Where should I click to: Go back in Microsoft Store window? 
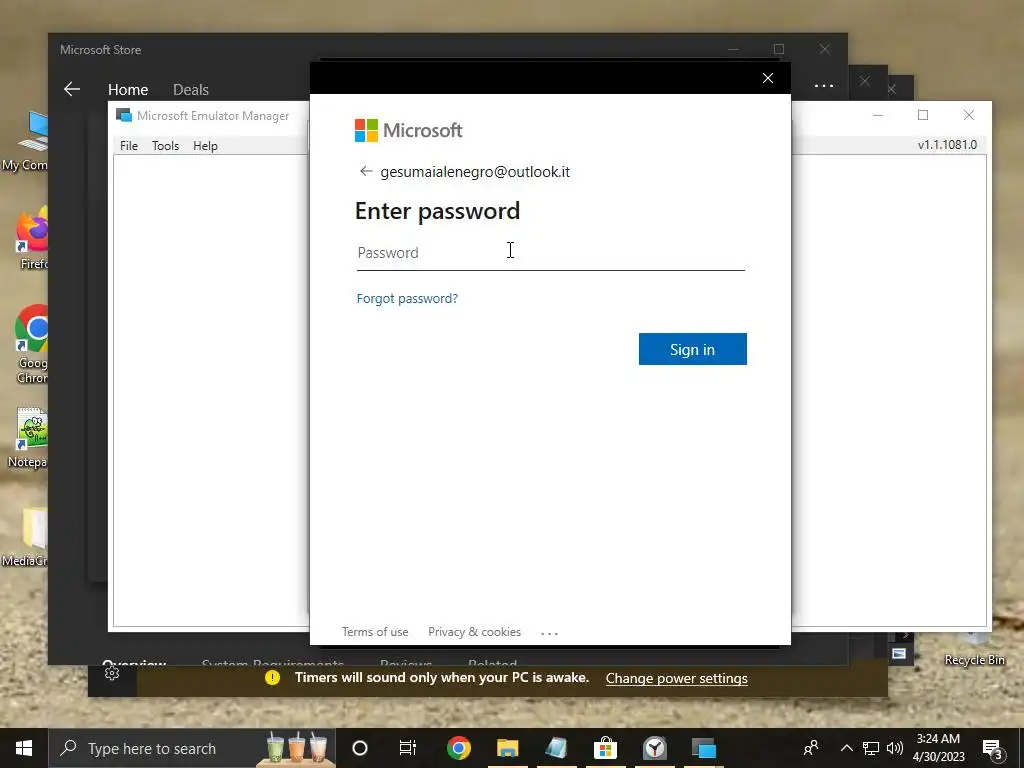click(72, 89)
